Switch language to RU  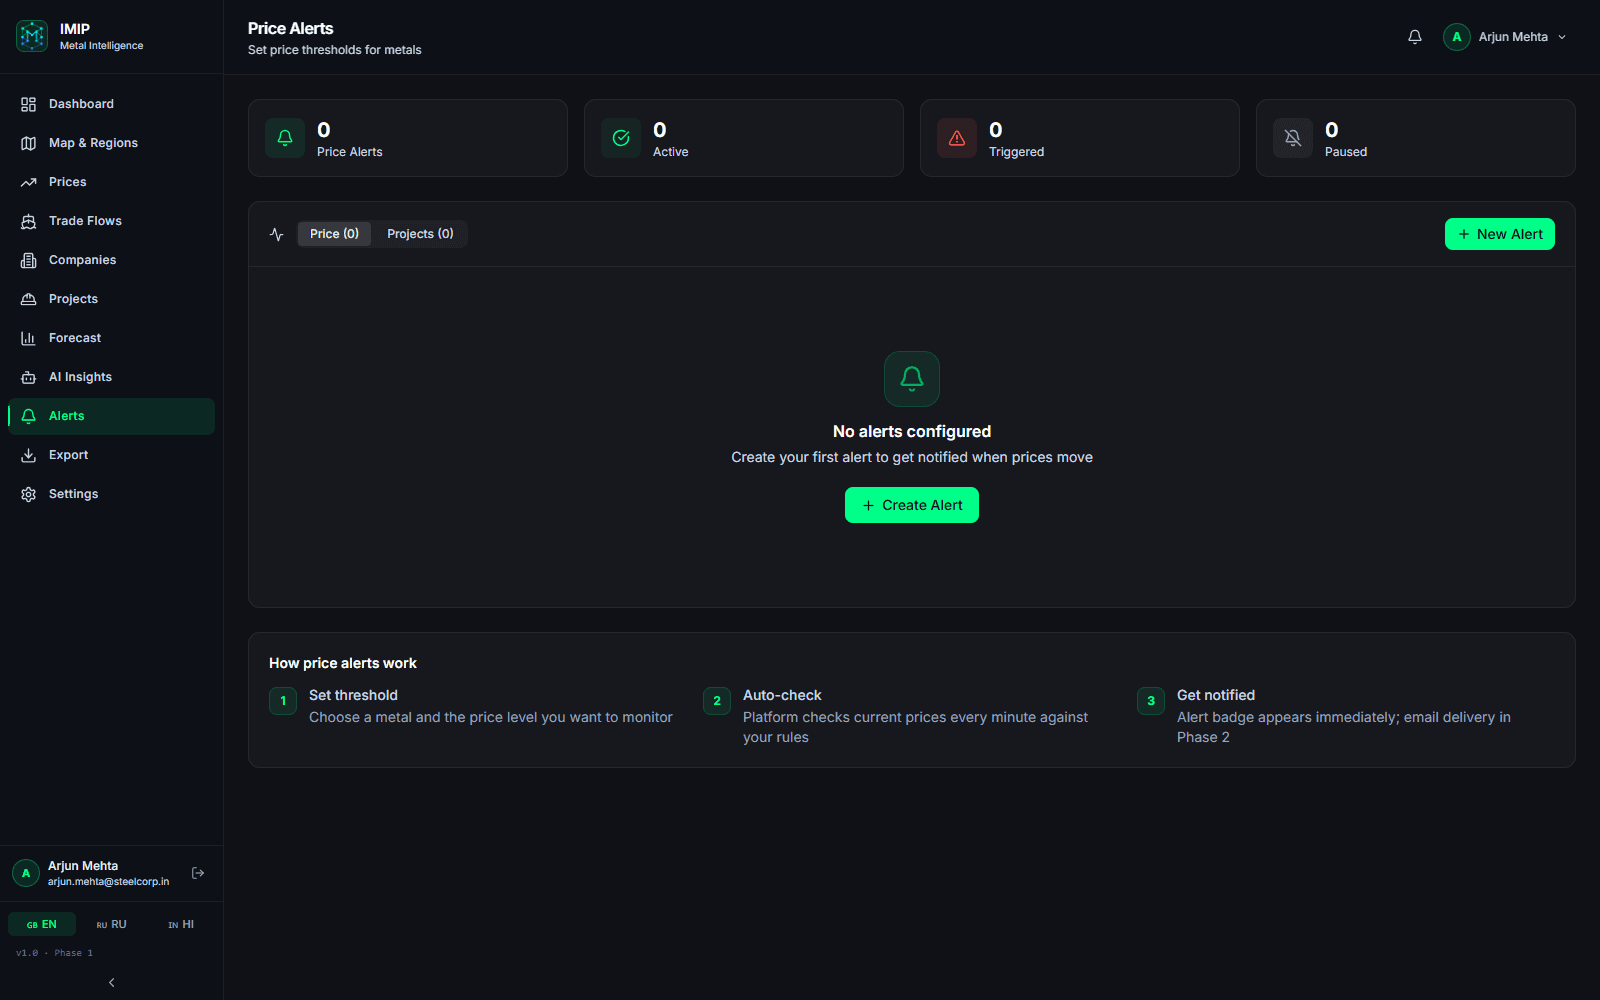pos(111,924)
